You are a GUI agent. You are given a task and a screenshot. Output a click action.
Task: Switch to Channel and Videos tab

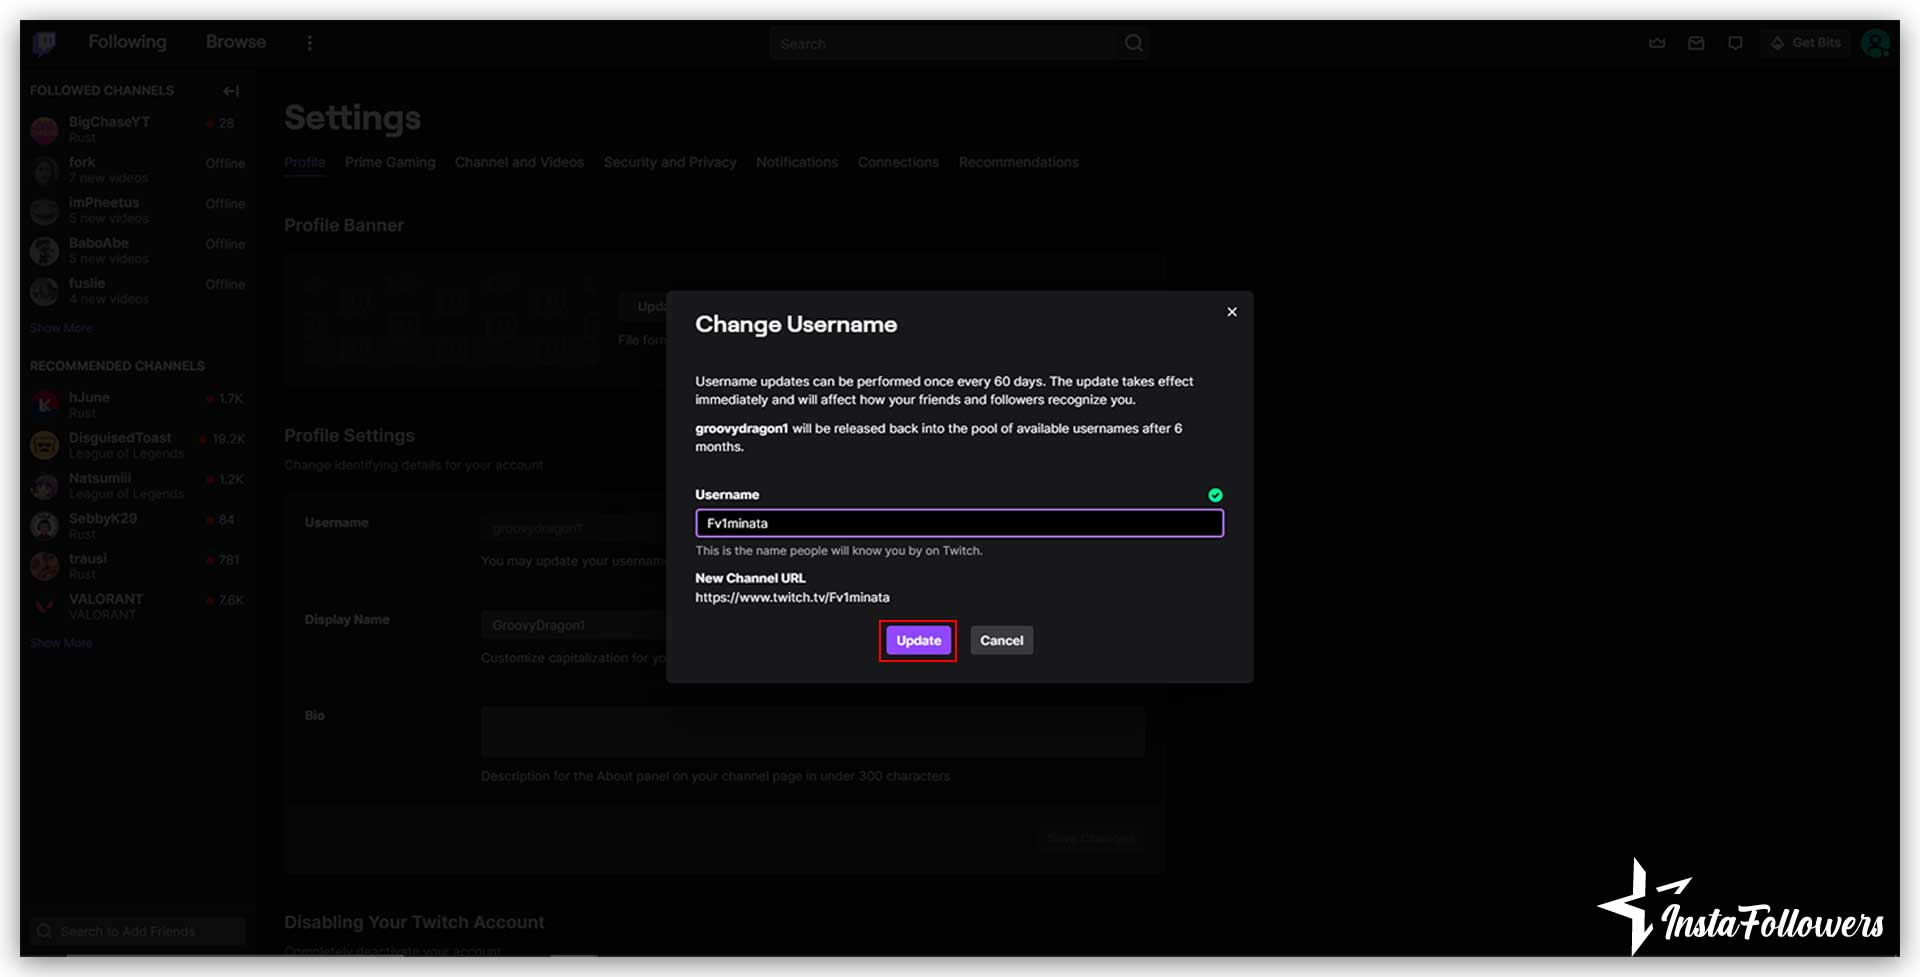click(x=519, y=162)
